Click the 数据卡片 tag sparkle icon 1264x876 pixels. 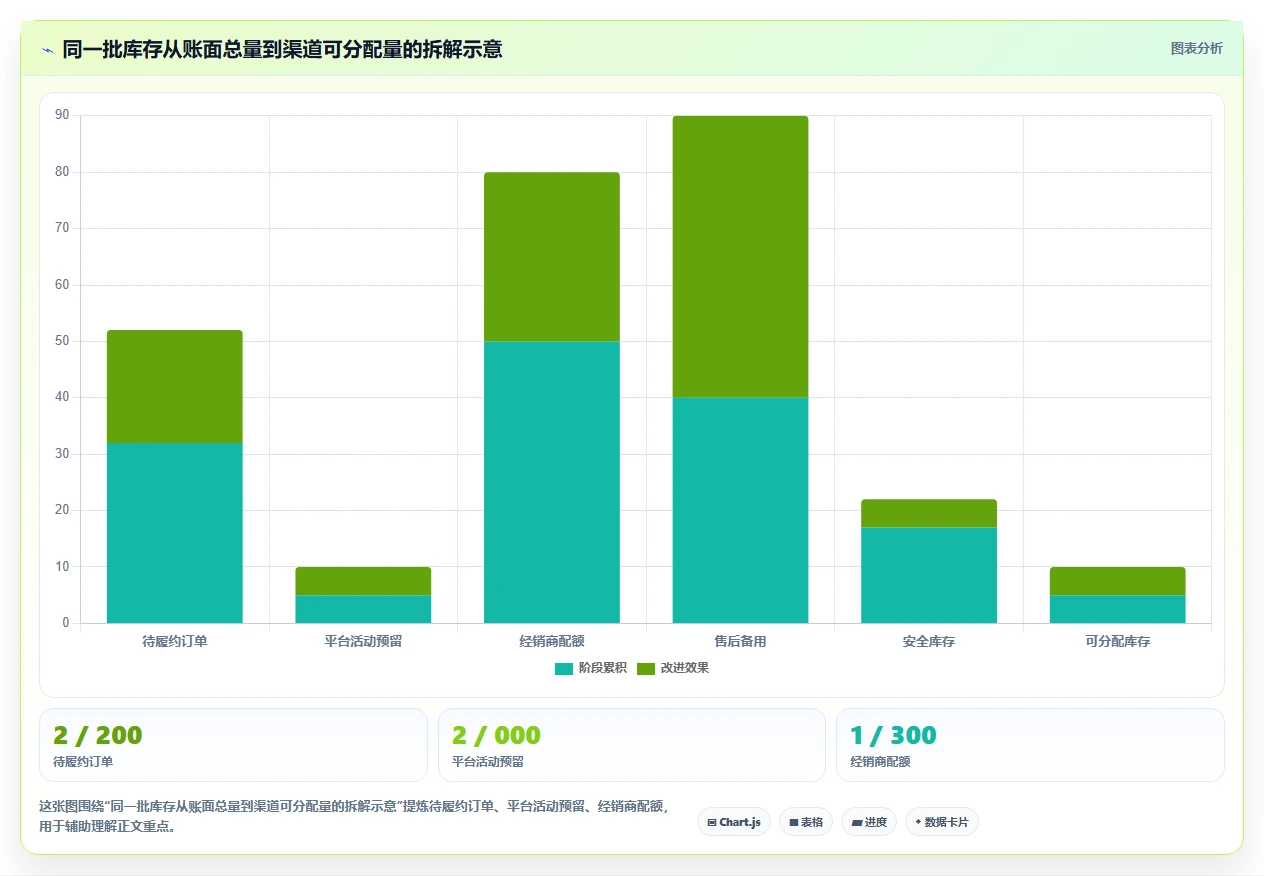(918, 822)
